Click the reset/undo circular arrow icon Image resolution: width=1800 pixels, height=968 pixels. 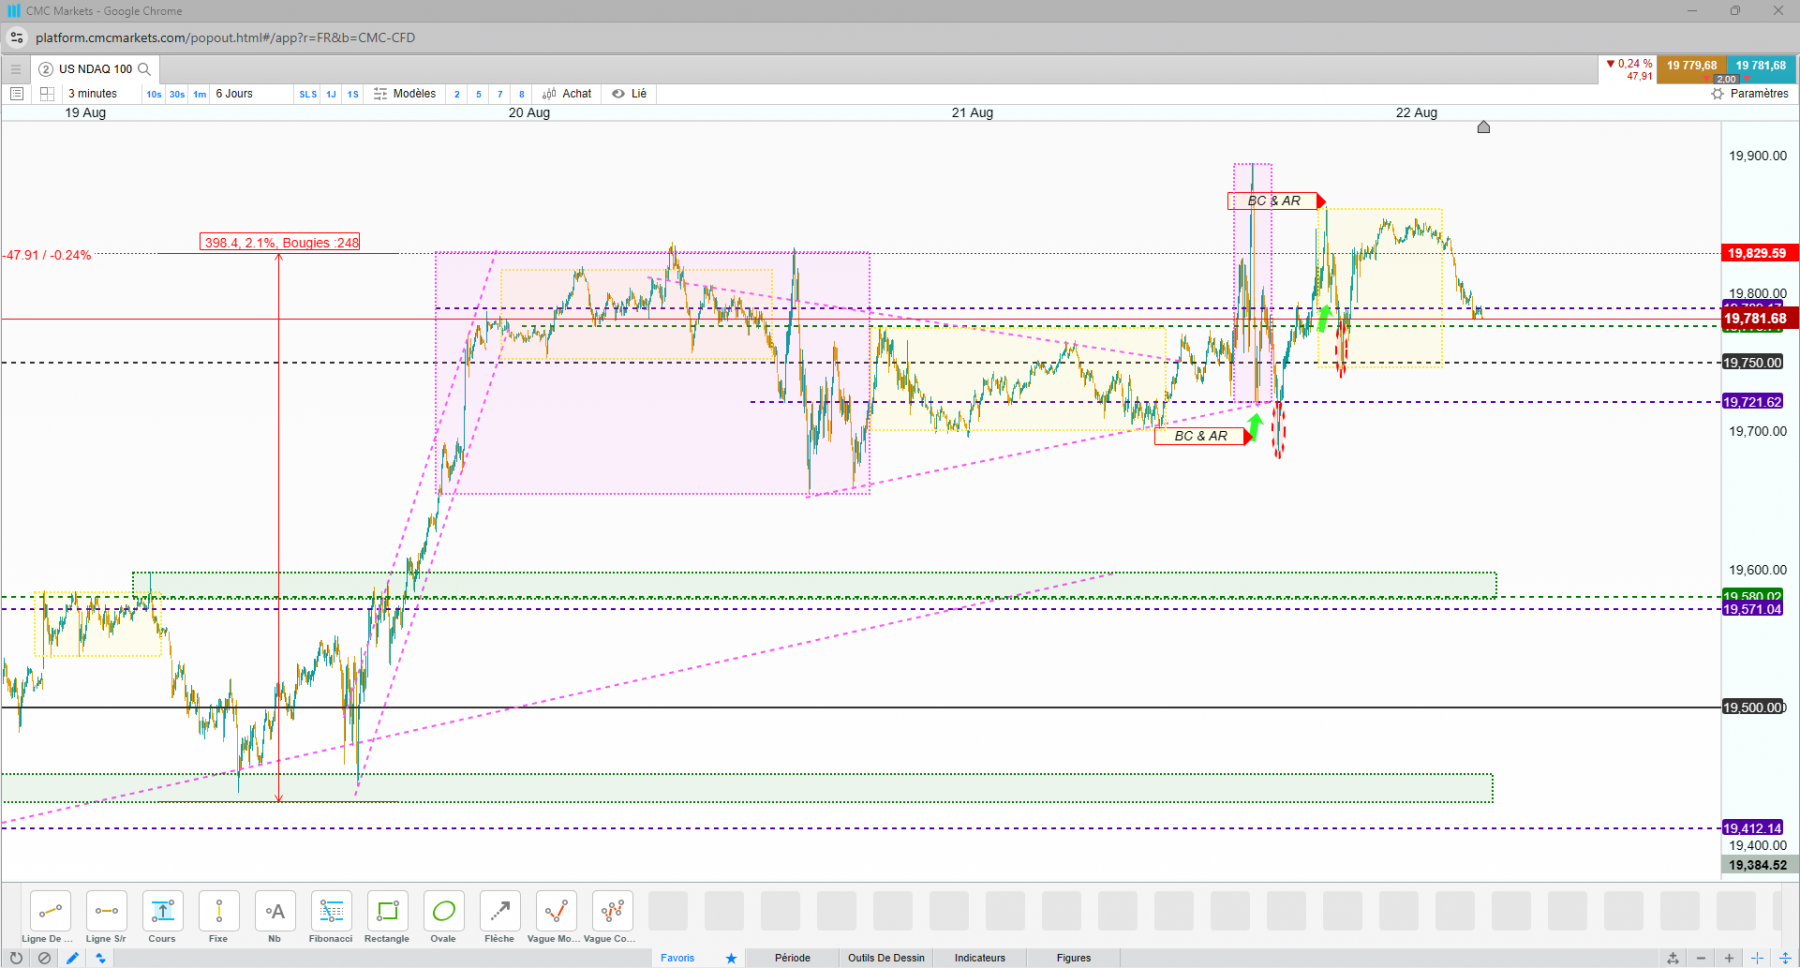16,958
